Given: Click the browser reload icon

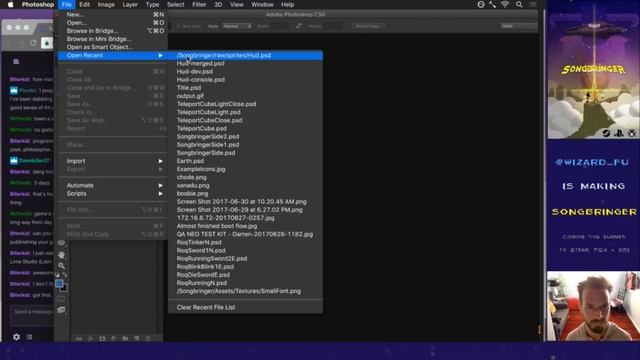Looking at the screenshot, I should pos(33,43).
